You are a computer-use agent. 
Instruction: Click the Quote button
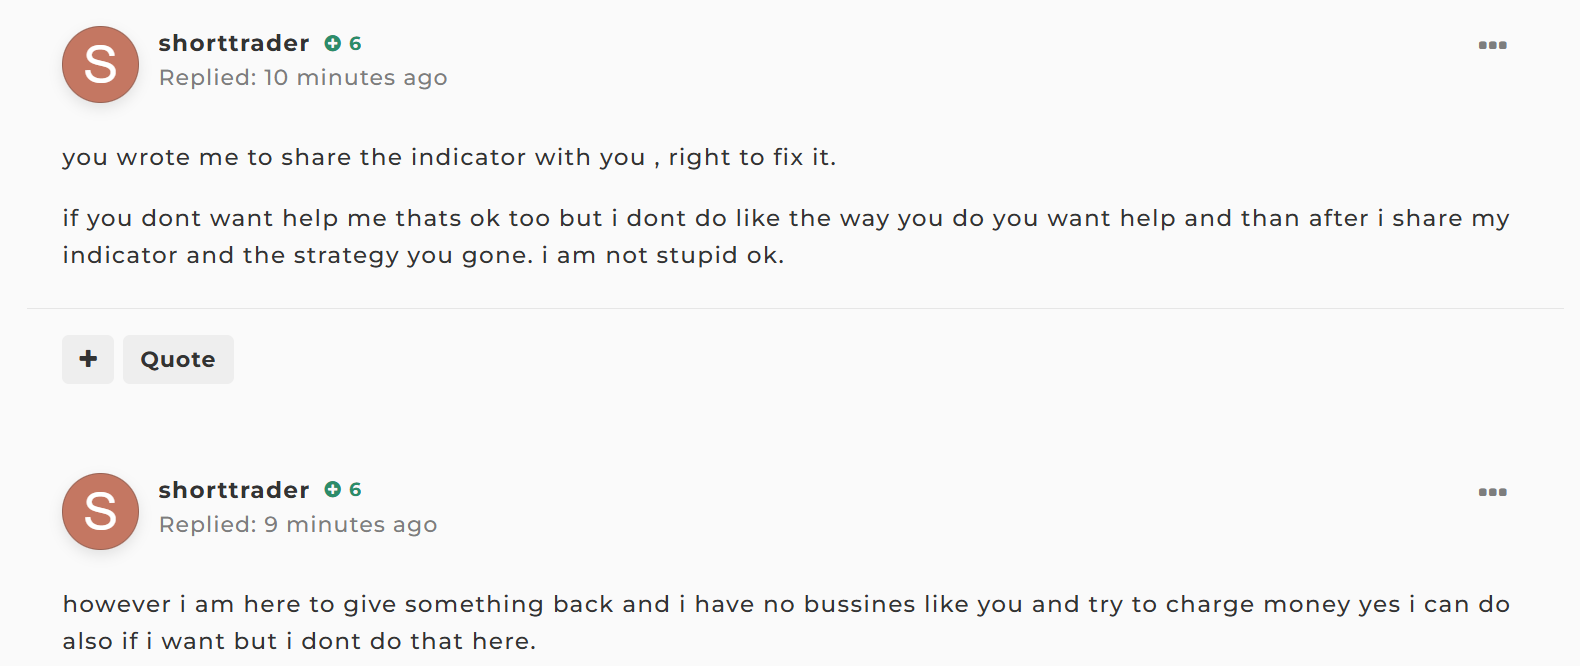178,359
